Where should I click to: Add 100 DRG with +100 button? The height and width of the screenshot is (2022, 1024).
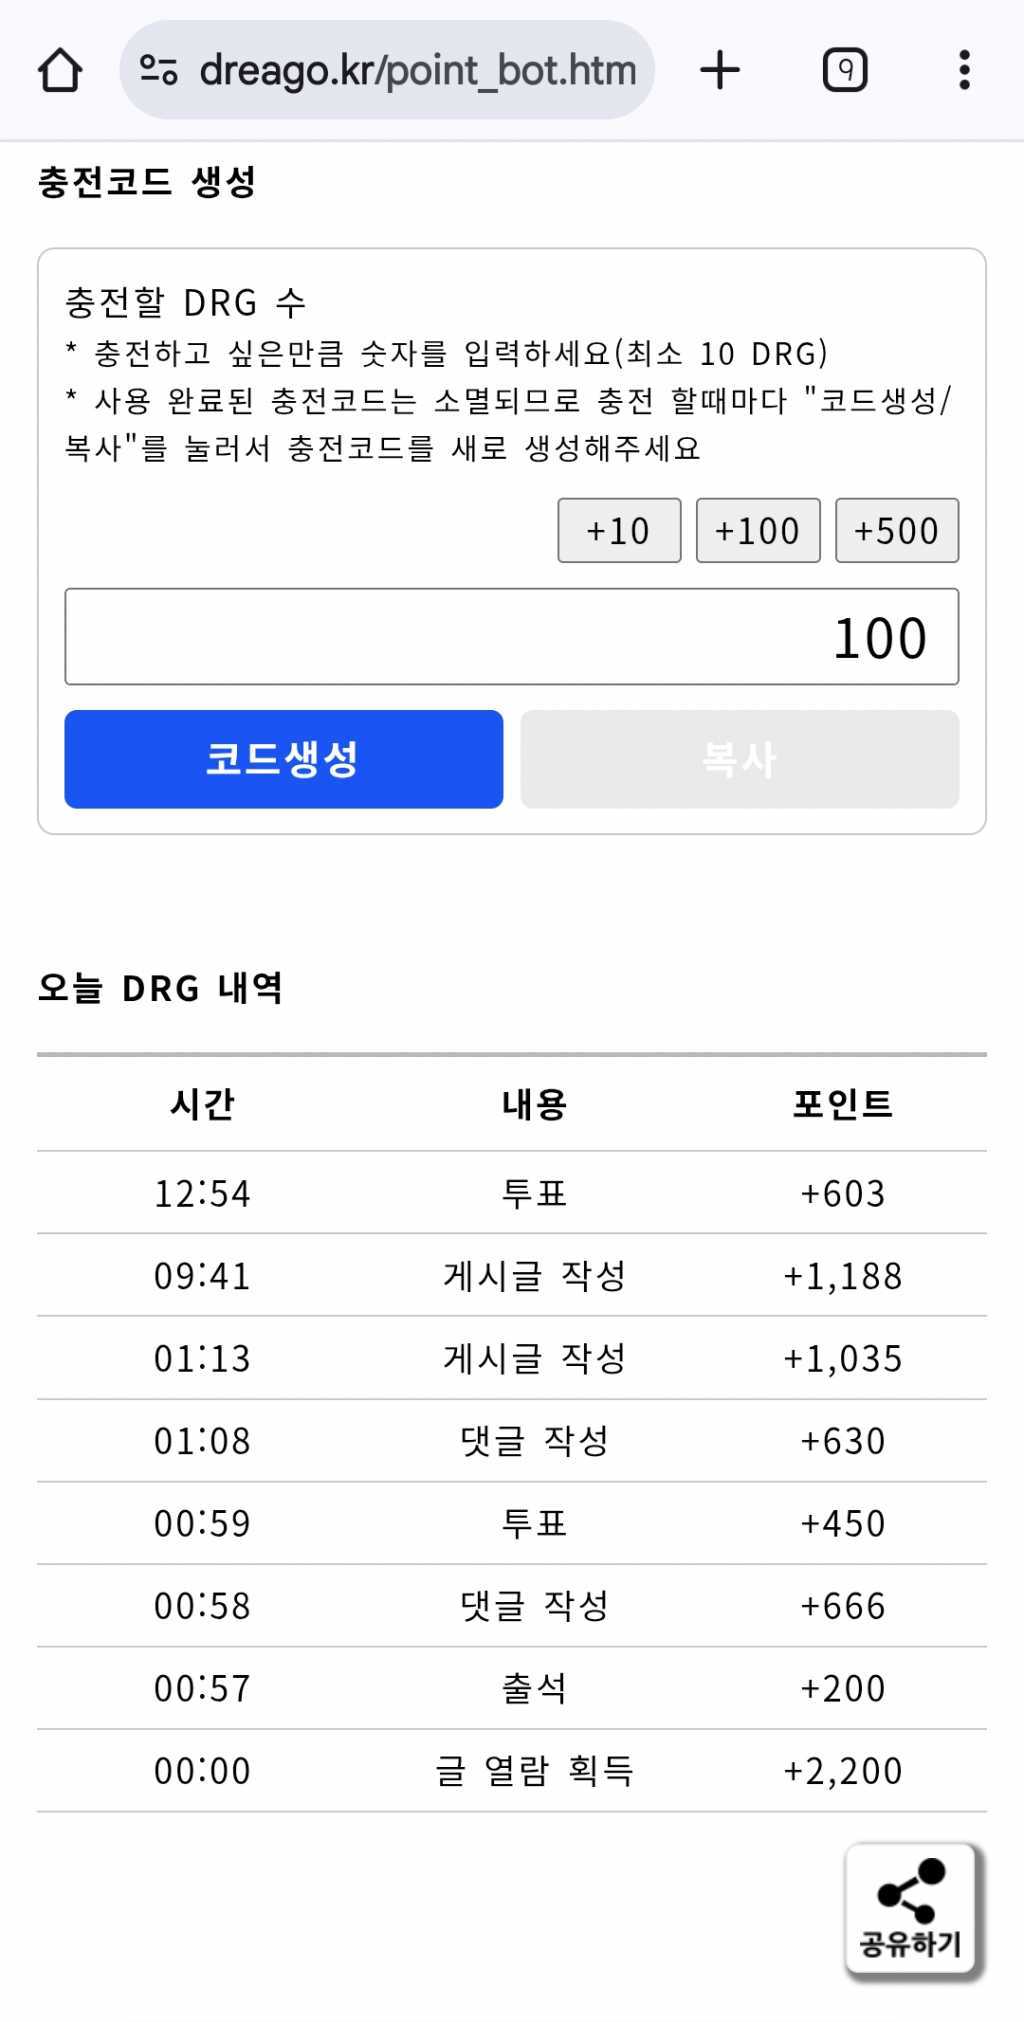758,530
